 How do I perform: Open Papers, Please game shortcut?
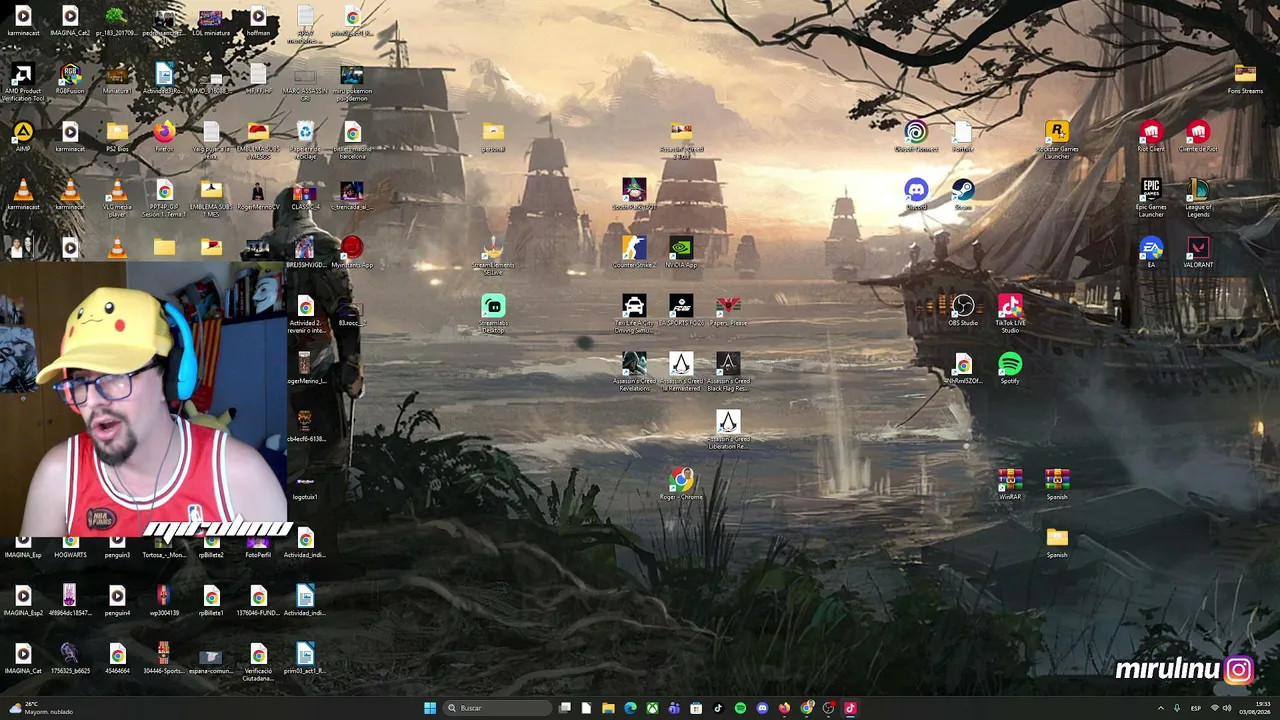(x=728, y=311)
